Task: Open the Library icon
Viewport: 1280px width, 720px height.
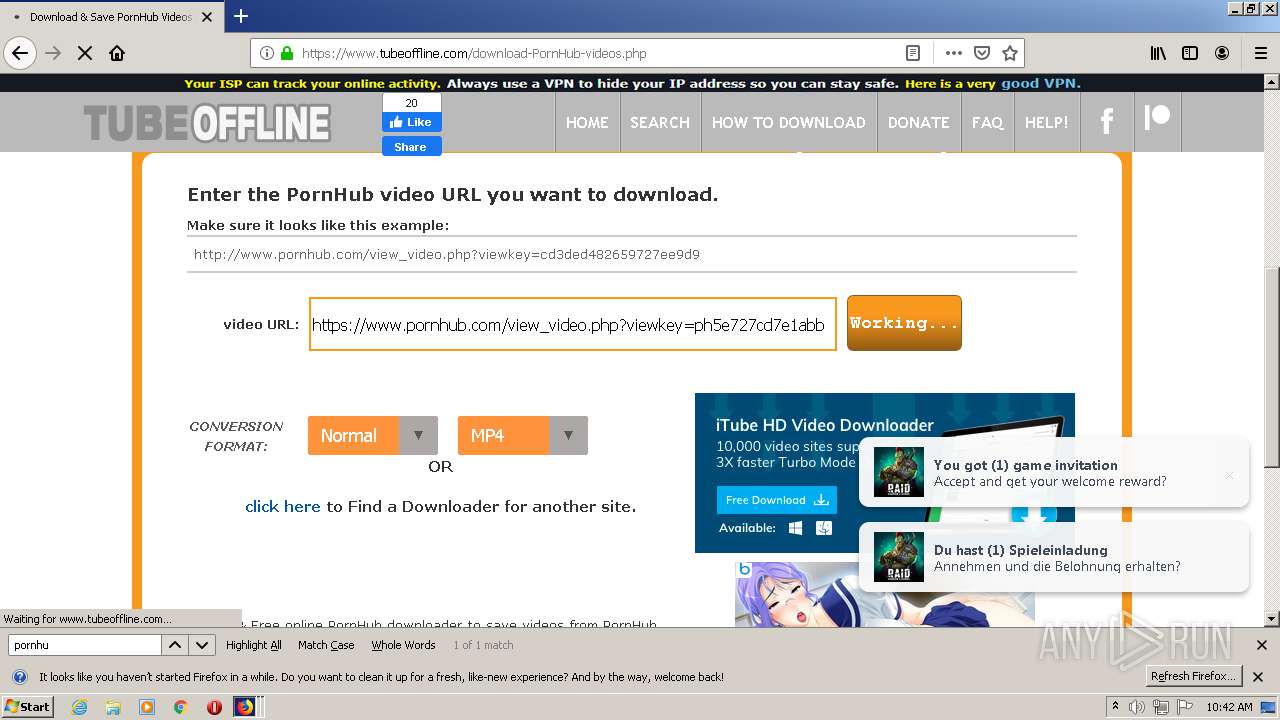Action: coord(1158,53)
